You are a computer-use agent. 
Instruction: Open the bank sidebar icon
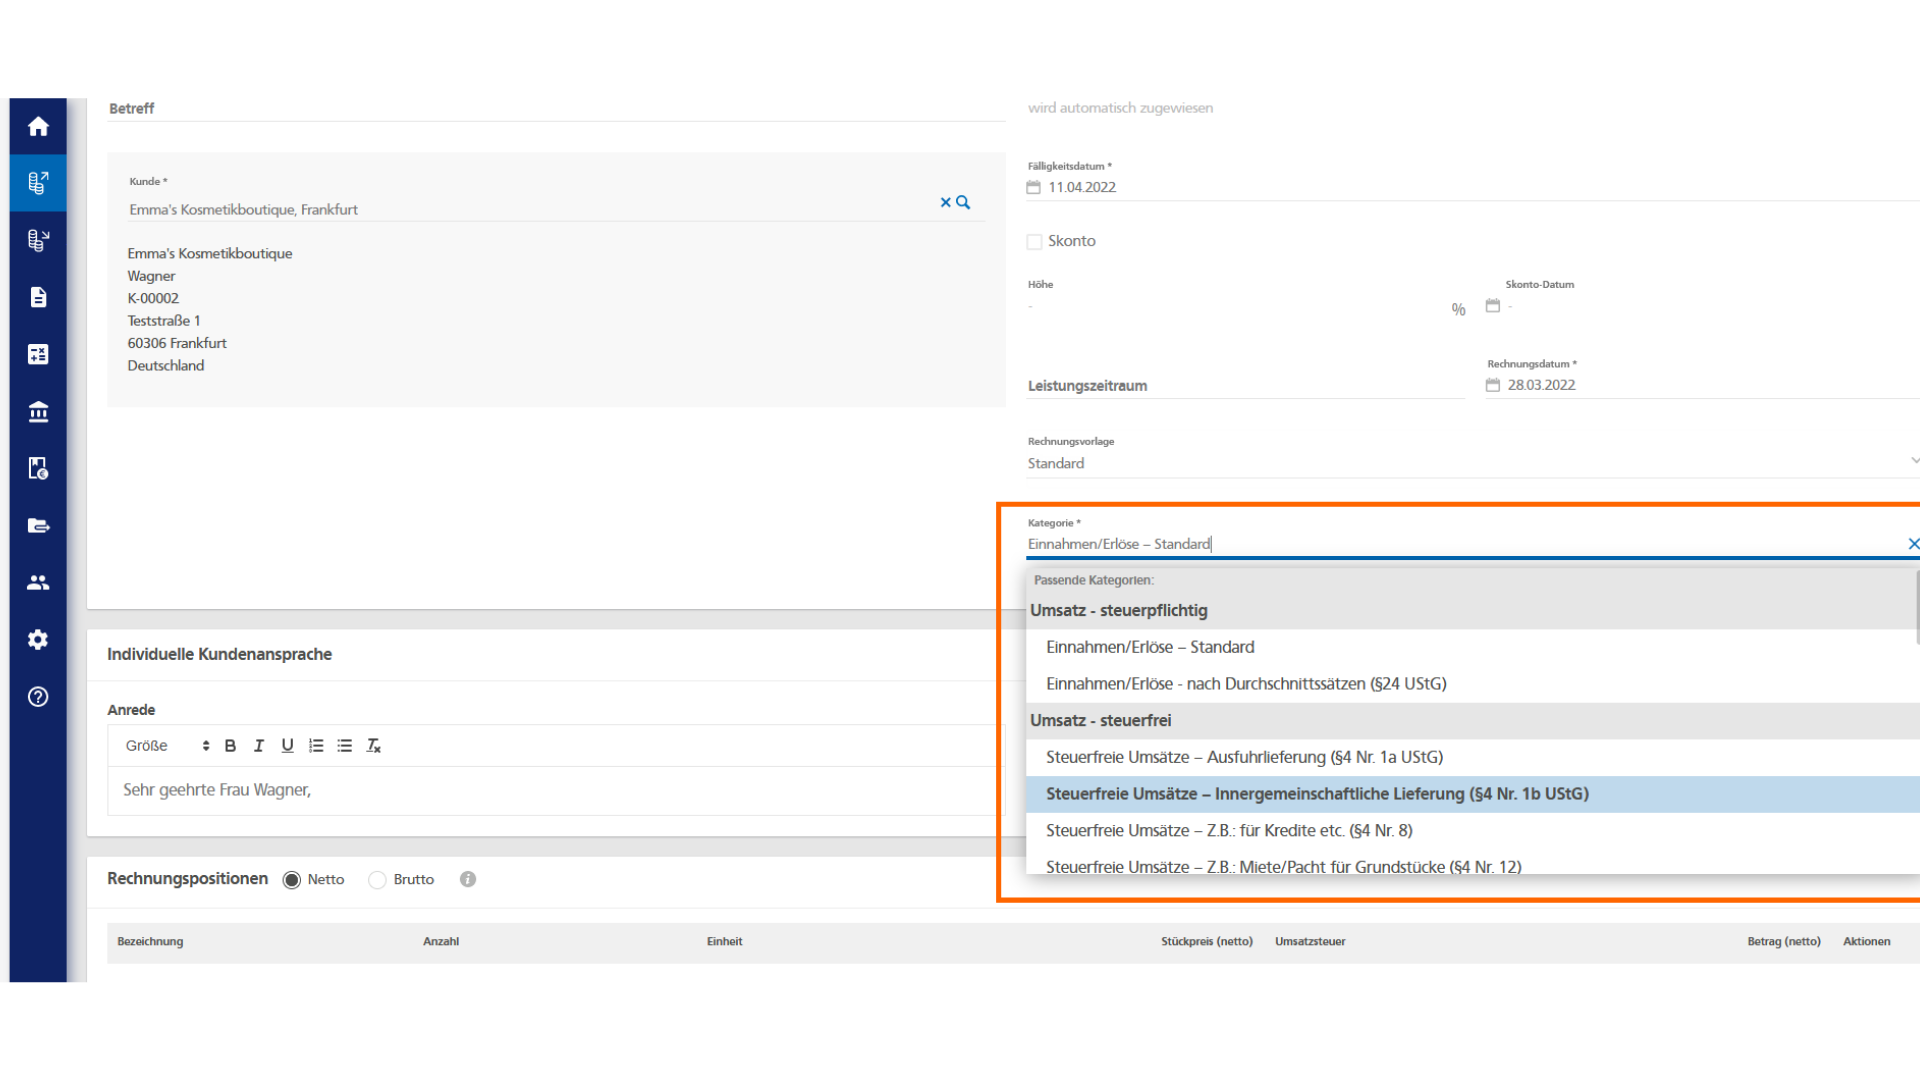pyautogui.click(x=38, y=411)
